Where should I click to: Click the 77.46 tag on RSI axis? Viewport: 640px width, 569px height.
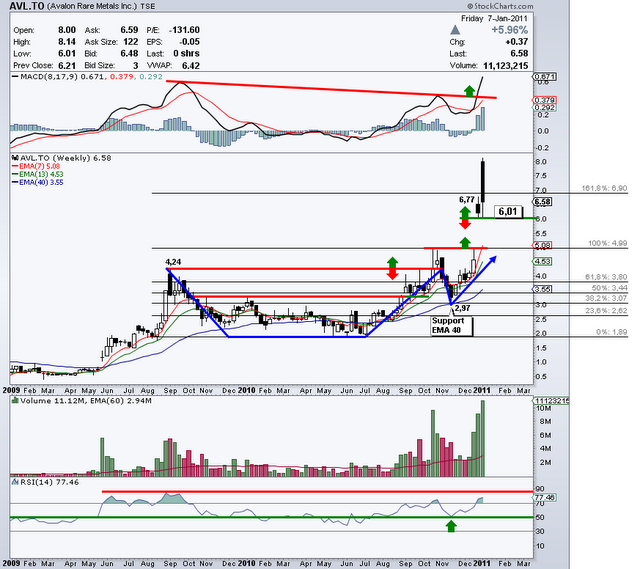click(x=544, y=498)
